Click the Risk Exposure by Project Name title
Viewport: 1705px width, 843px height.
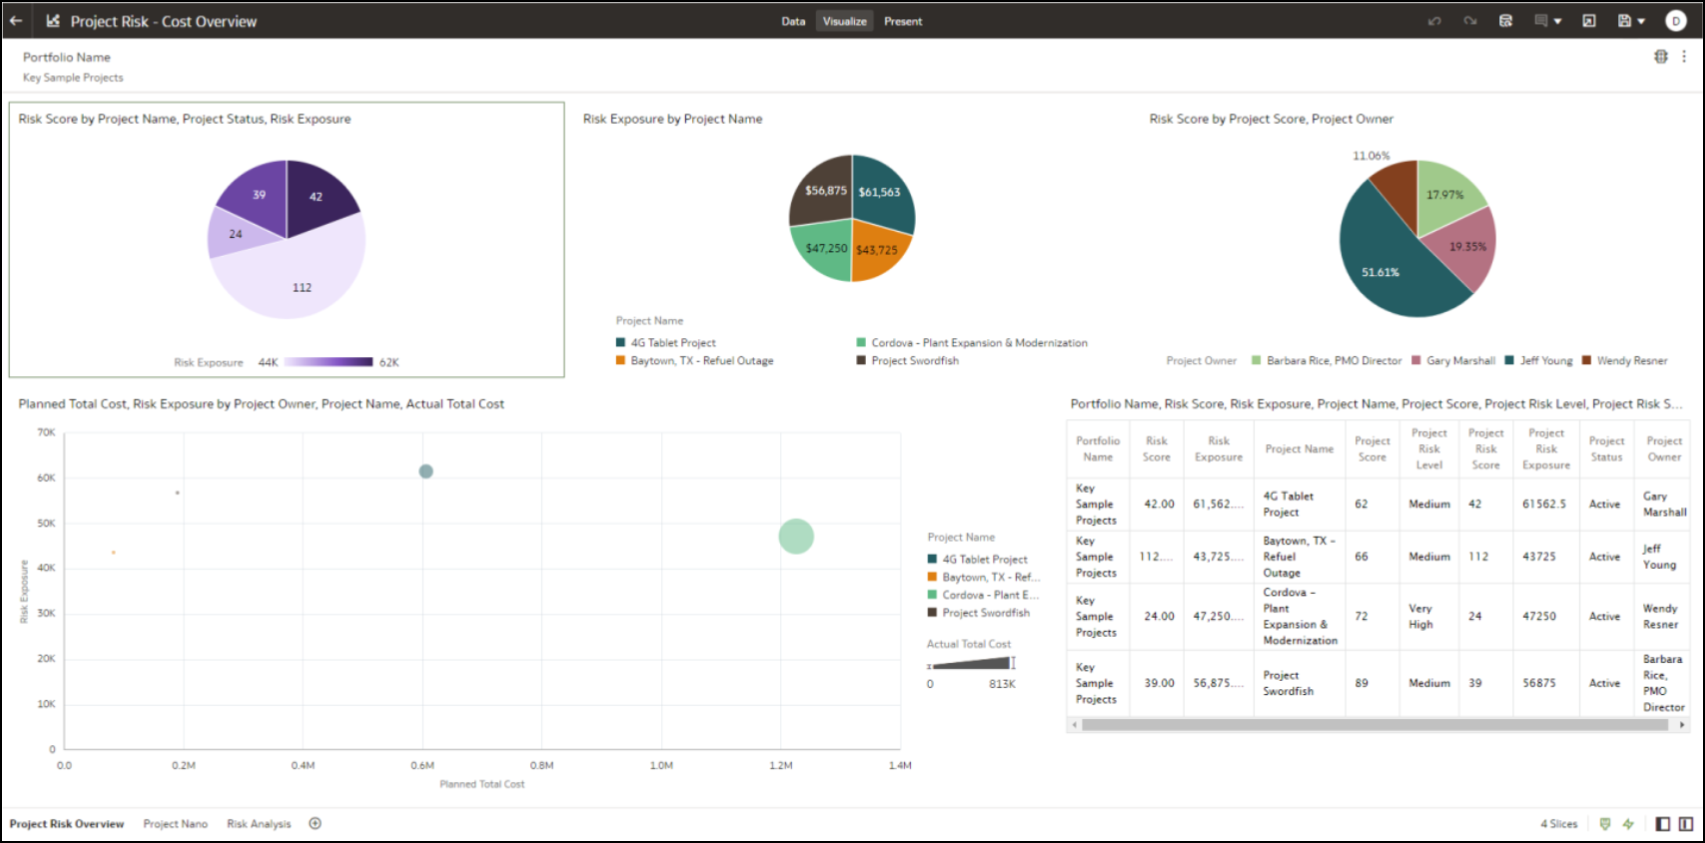pos(672,119)
